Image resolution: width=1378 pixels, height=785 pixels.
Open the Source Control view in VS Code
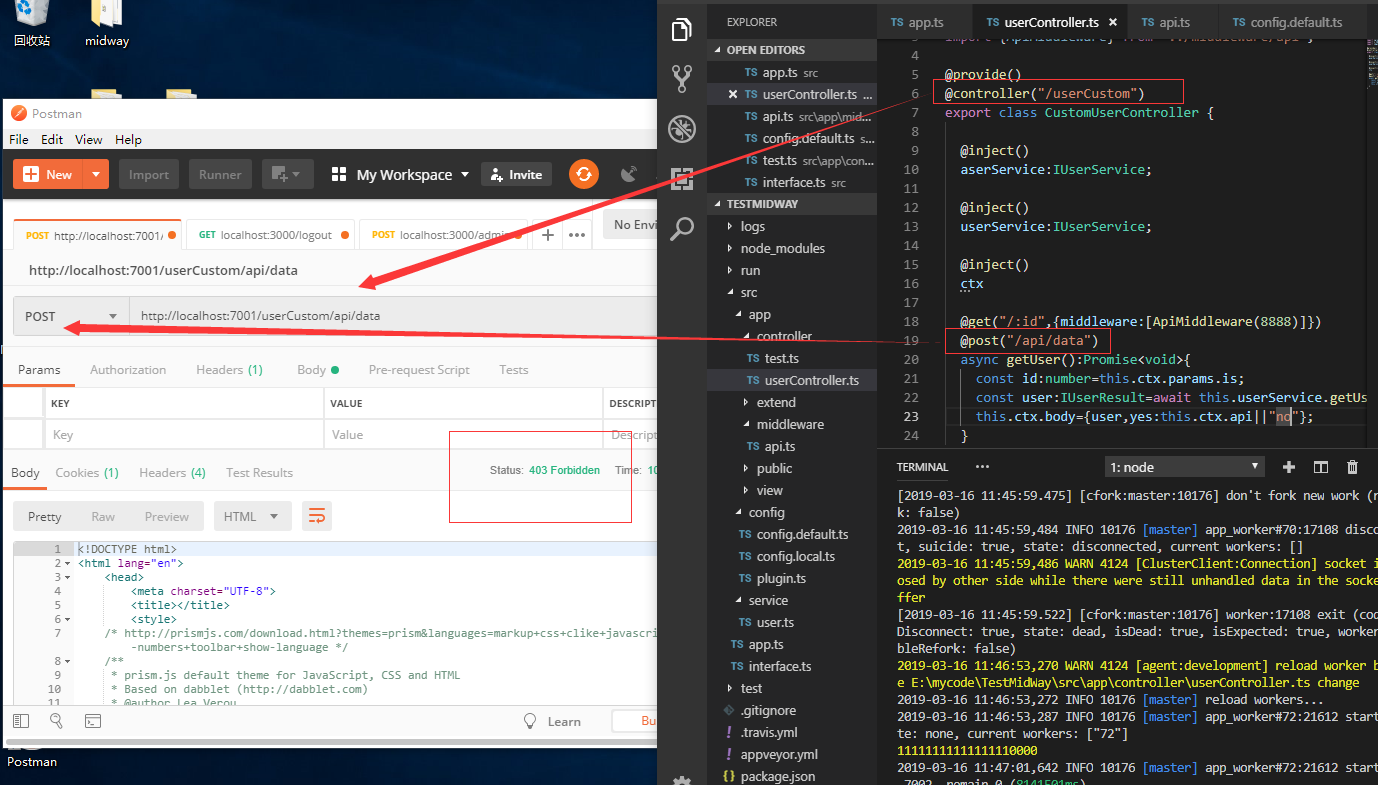[x=682, y=78]
